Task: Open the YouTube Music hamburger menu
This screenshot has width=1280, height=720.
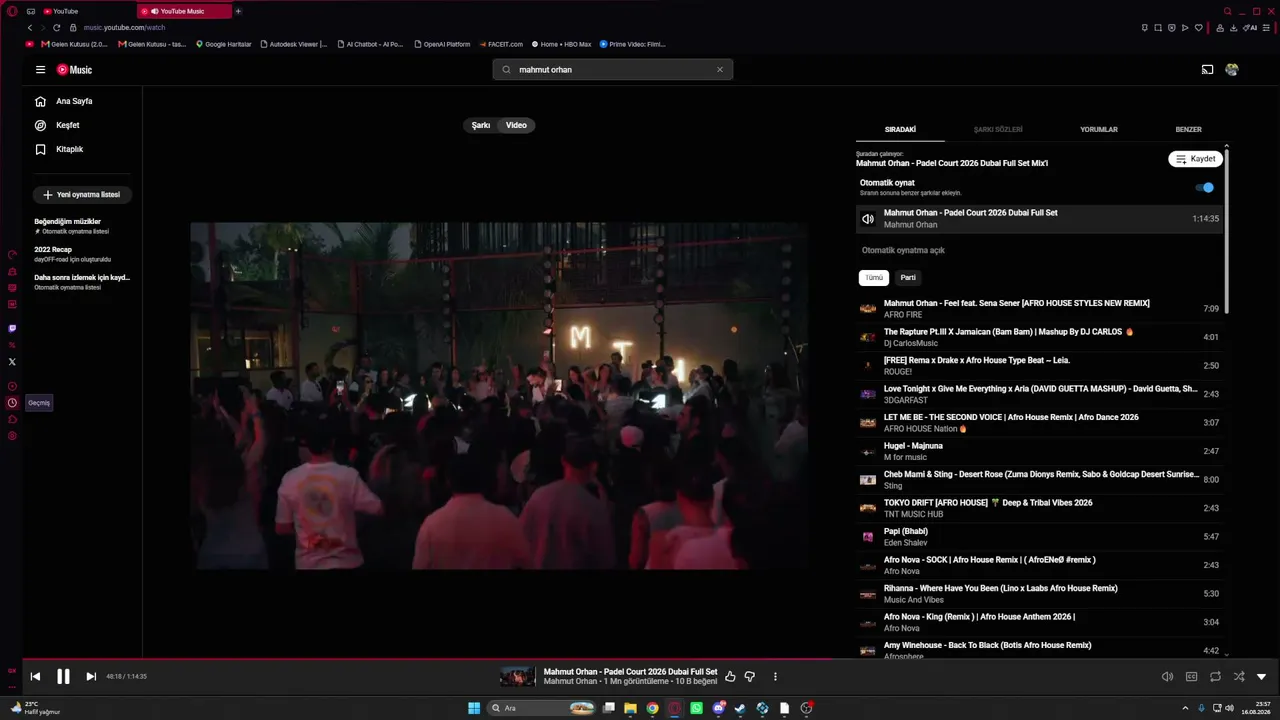Action: (40, 70)
